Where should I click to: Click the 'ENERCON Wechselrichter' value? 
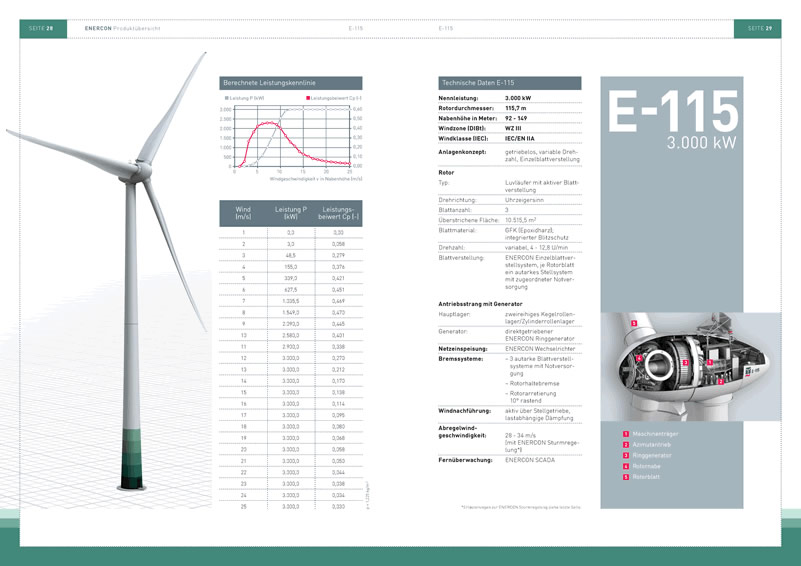point(540,348)
